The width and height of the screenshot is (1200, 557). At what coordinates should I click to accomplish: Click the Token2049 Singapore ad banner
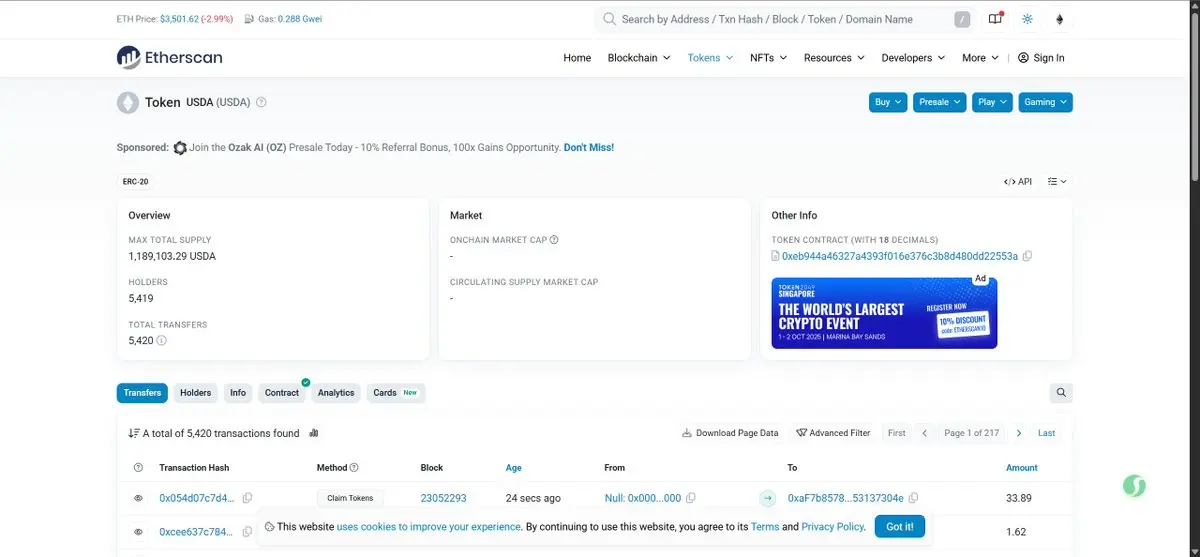884,313
